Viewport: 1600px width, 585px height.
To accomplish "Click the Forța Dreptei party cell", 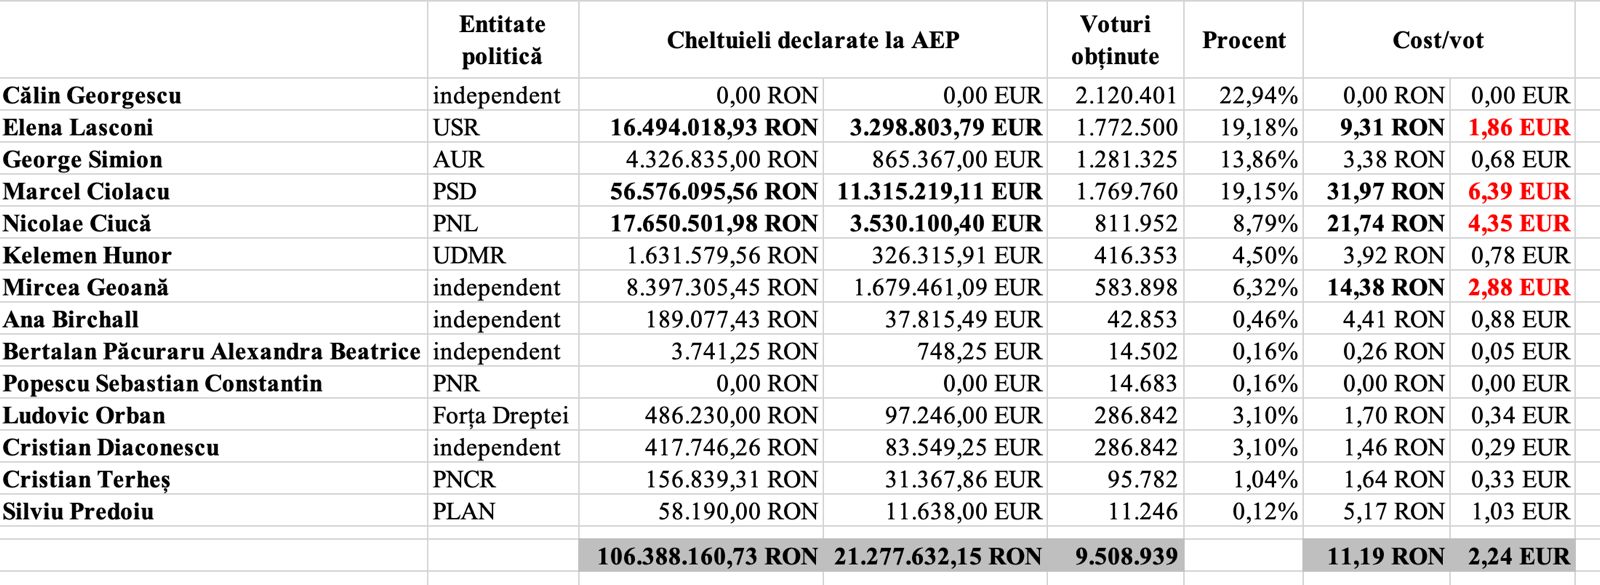I will [500, 416].
